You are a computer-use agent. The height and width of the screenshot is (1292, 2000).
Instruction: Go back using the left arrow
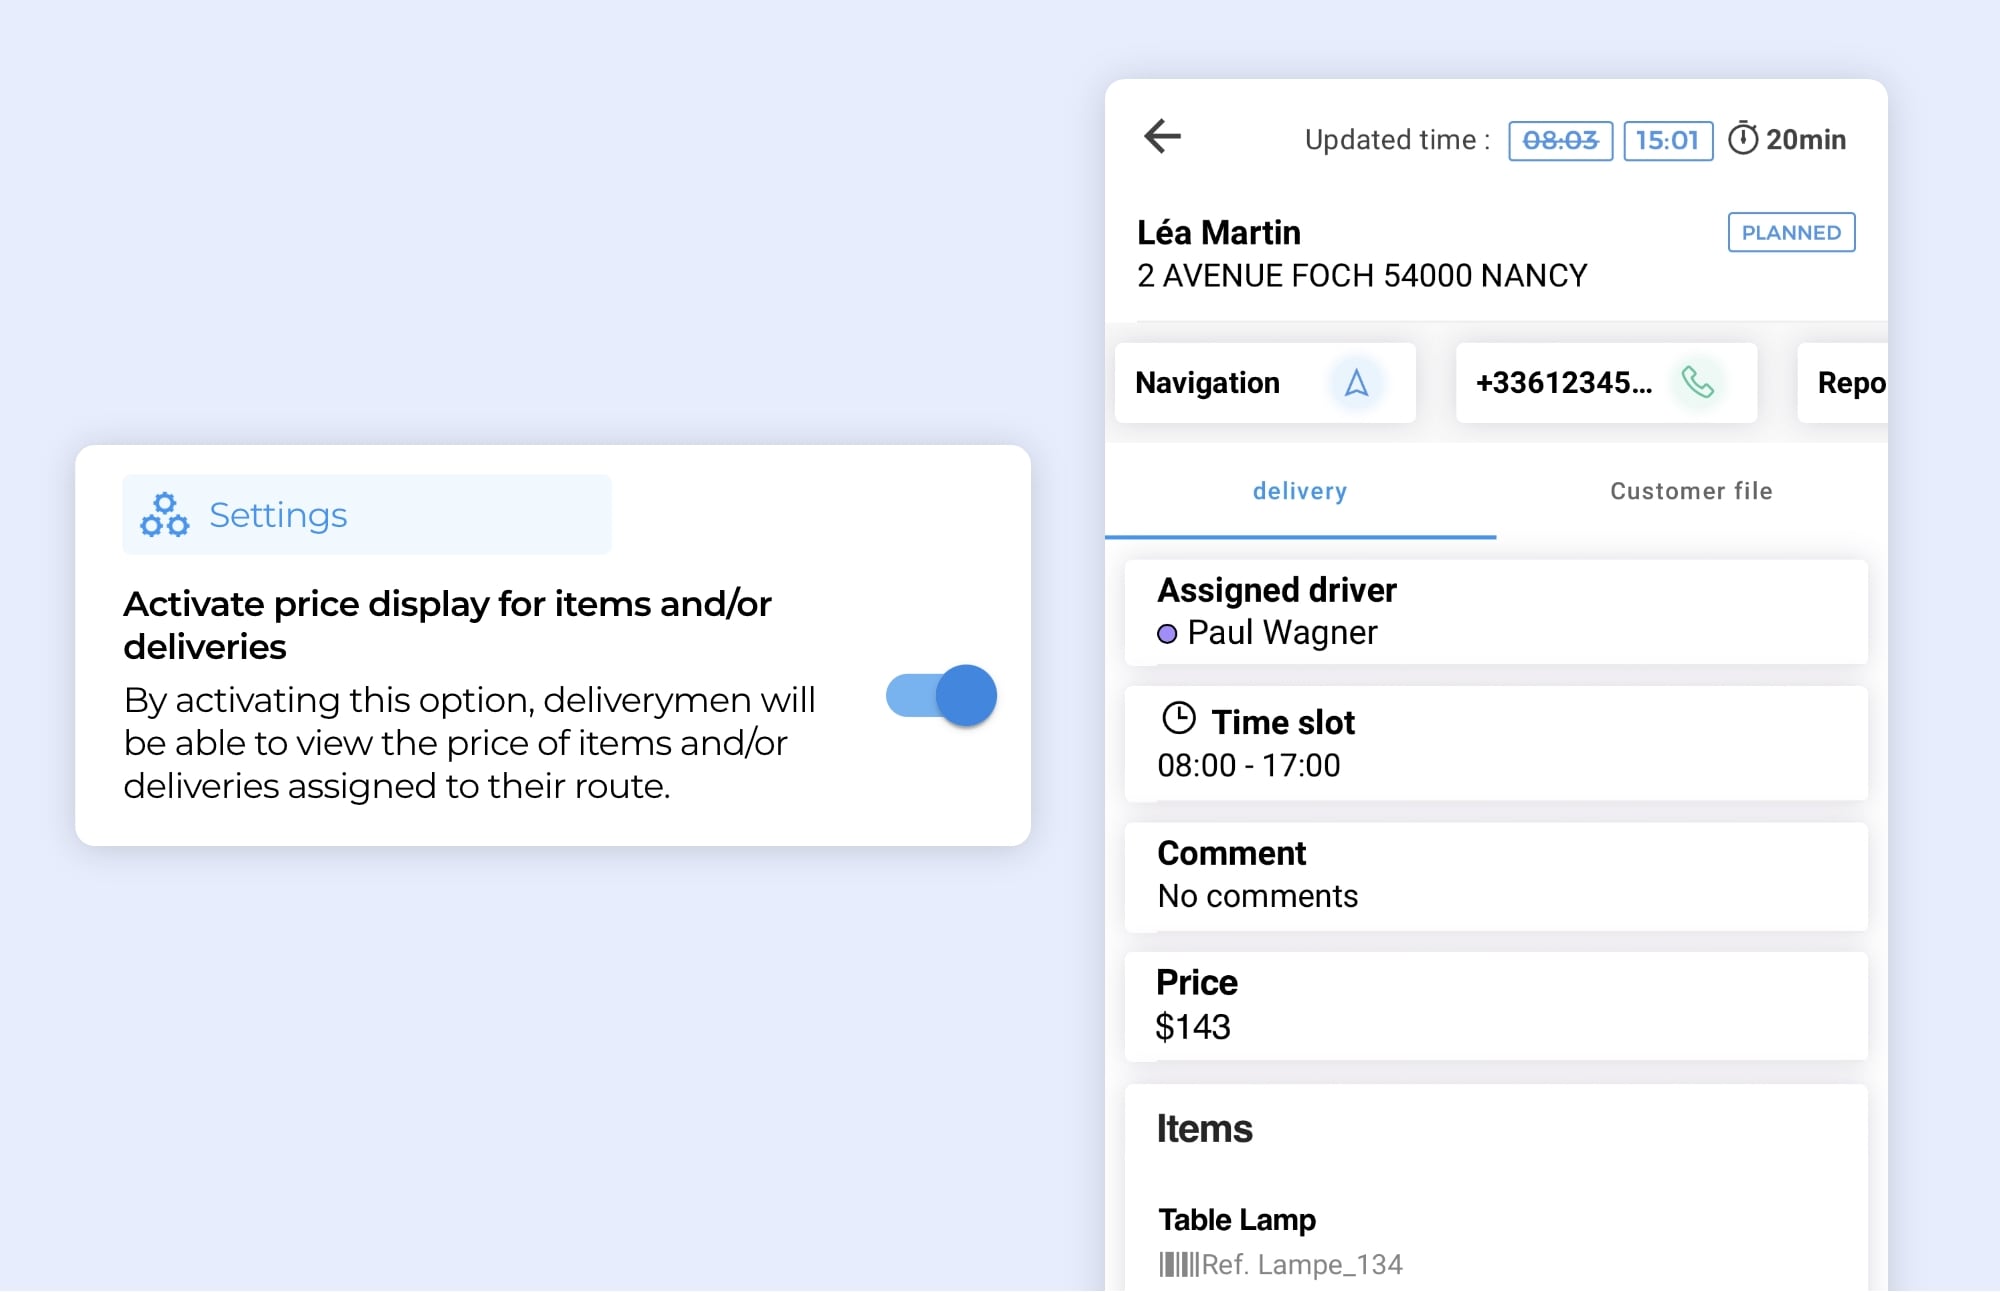click(x=1162, y=136)
